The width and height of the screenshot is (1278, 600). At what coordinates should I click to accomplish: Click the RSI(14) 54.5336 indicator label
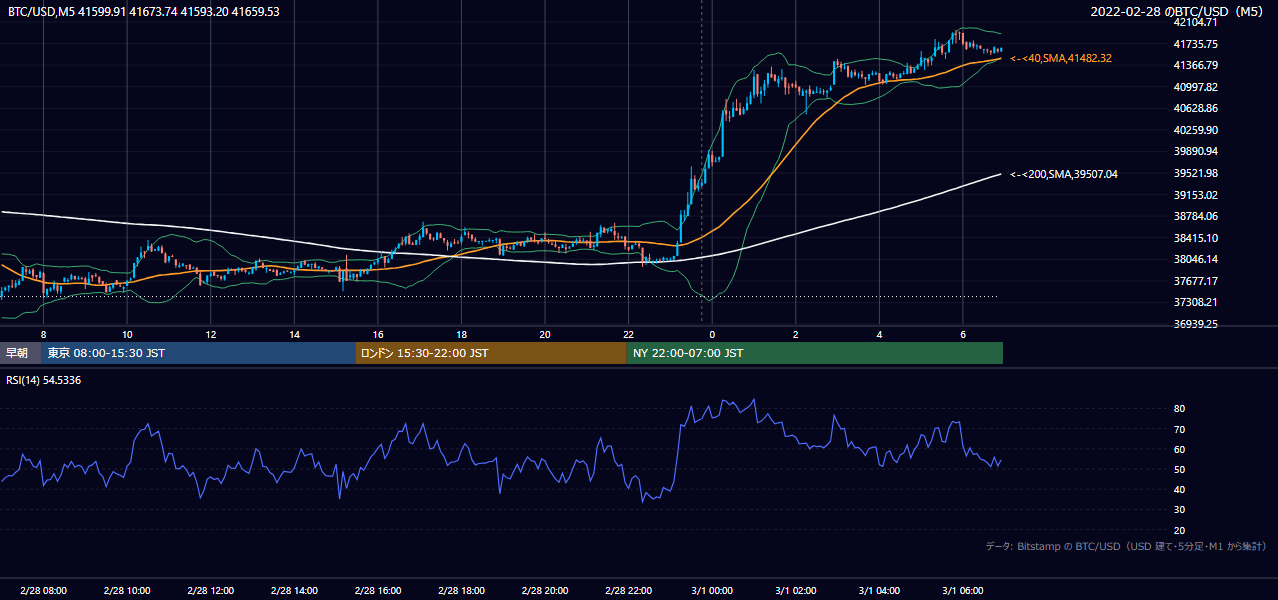(x=44, y=380)
